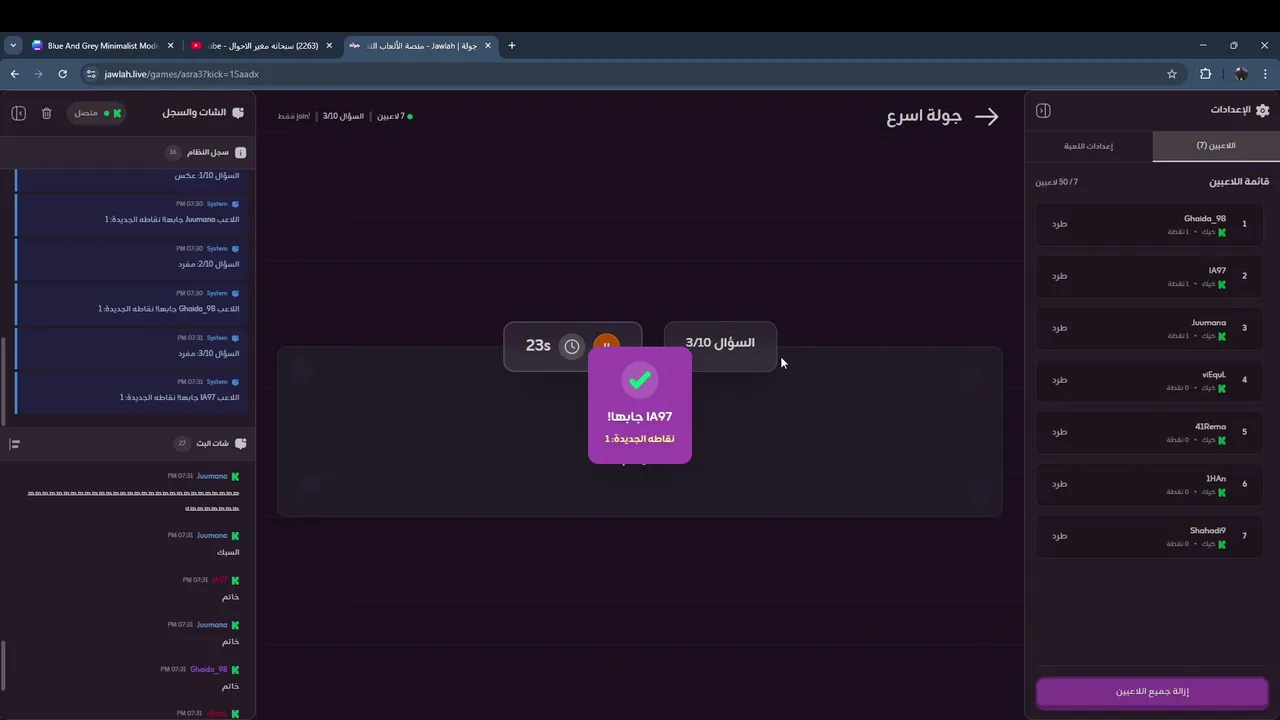Open the tab search dropdown

(x=13, y=45)
